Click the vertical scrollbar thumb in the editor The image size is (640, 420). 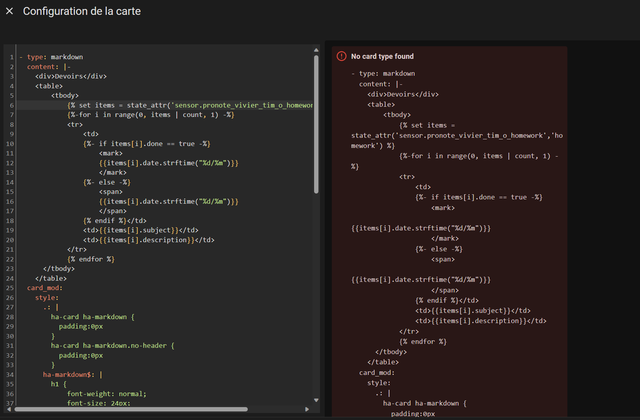[316, 124]
